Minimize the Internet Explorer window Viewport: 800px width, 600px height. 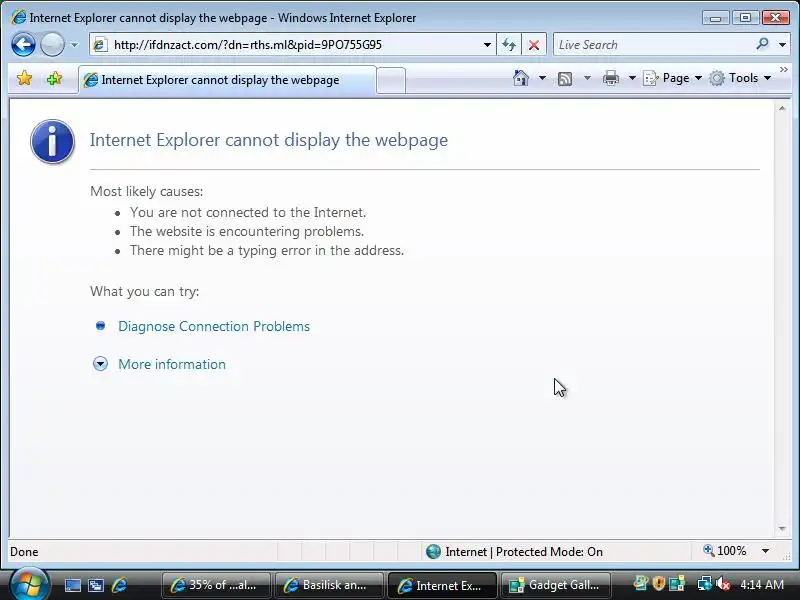point(715,18)
